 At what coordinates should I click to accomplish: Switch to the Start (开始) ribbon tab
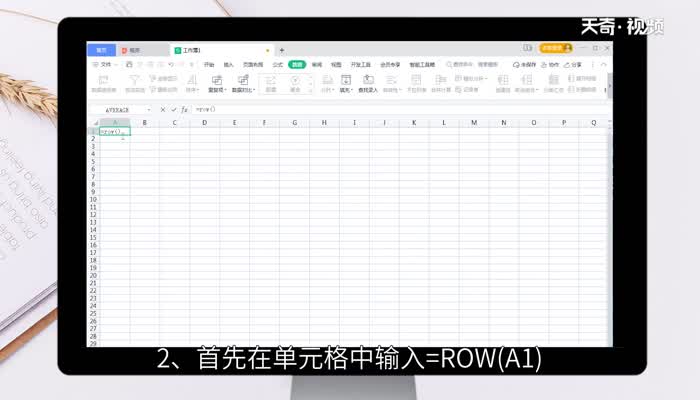tap(209, 65)
